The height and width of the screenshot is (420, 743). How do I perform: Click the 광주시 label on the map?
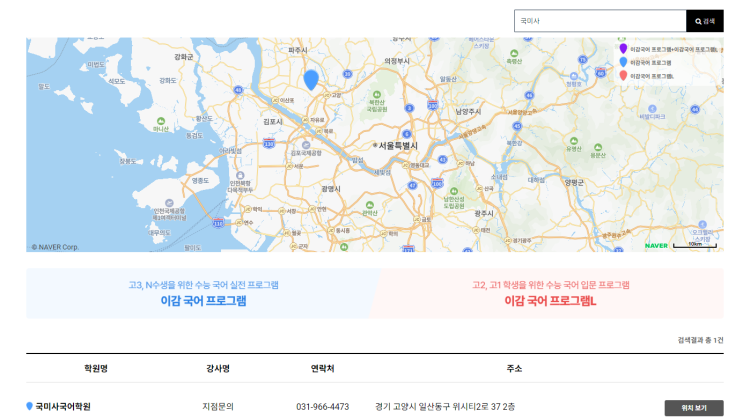pyautogui.click(x=484, y=213)
